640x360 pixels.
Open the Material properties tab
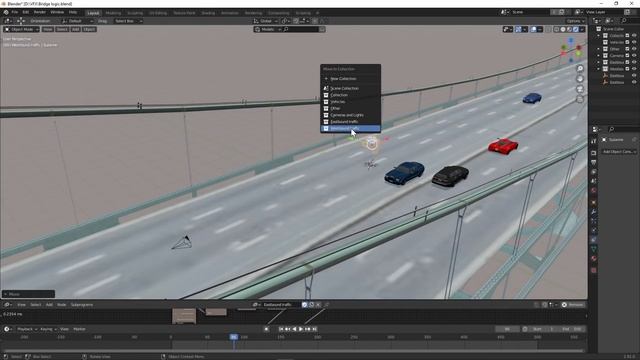coord(593,259)
